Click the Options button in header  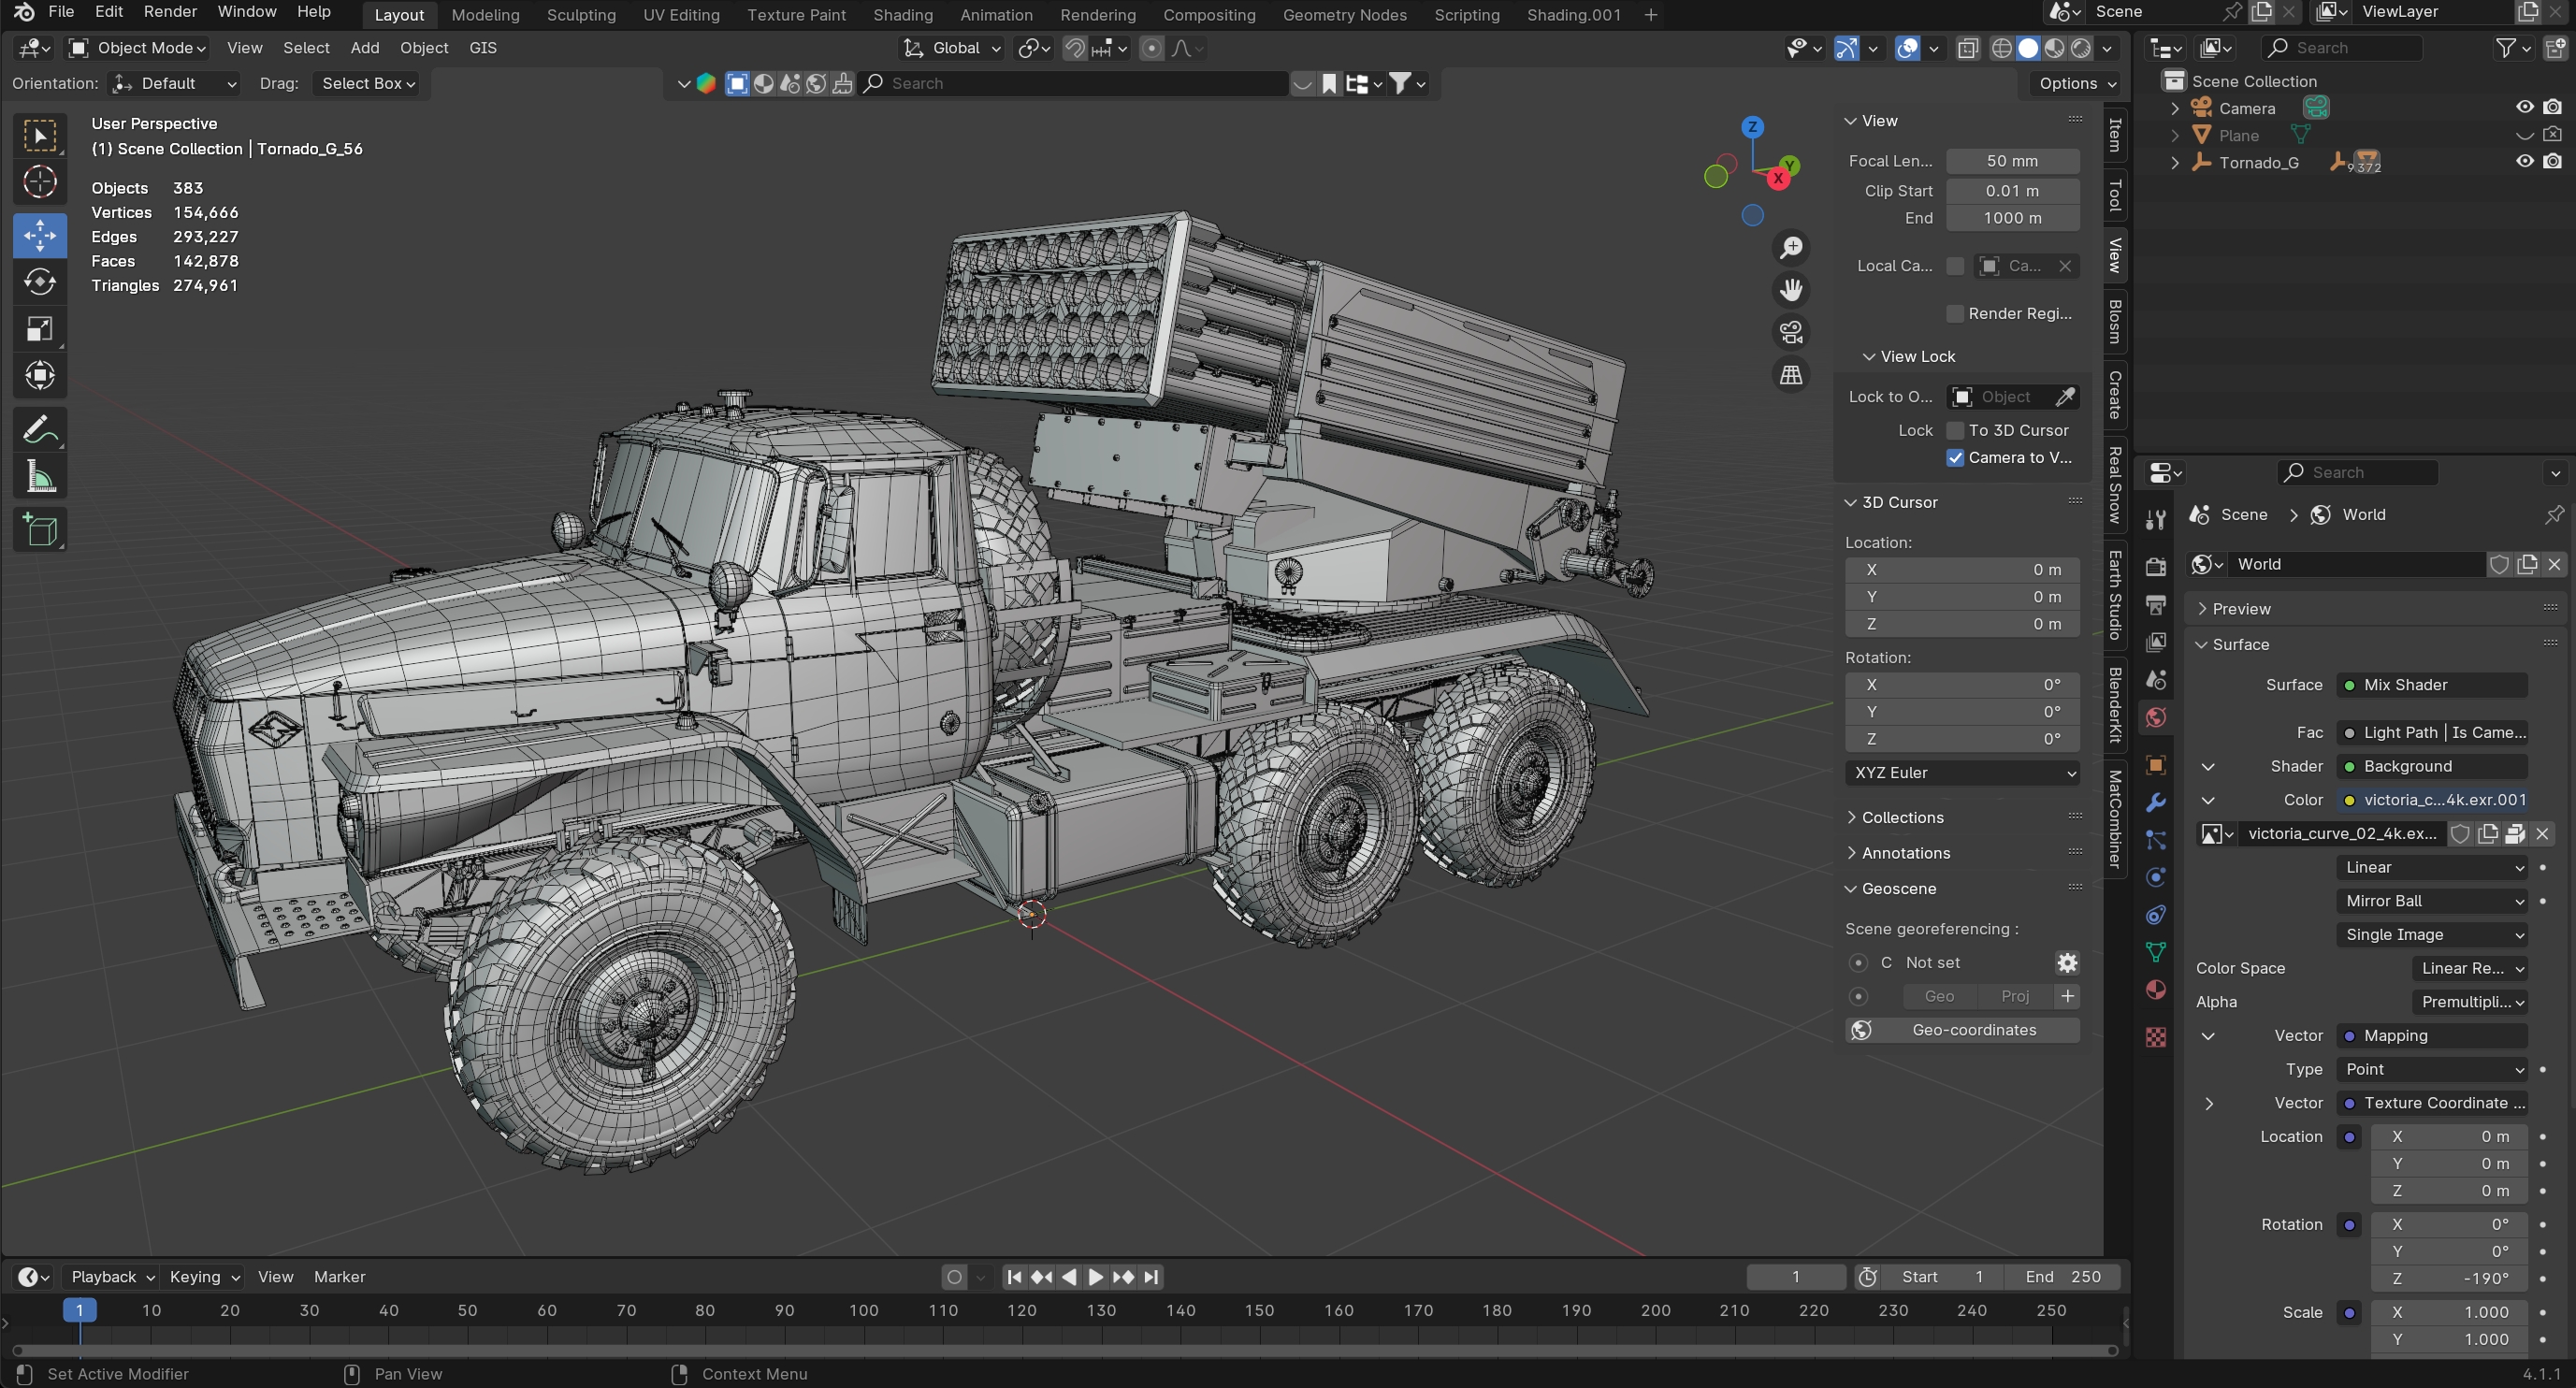click(2076, 83)
